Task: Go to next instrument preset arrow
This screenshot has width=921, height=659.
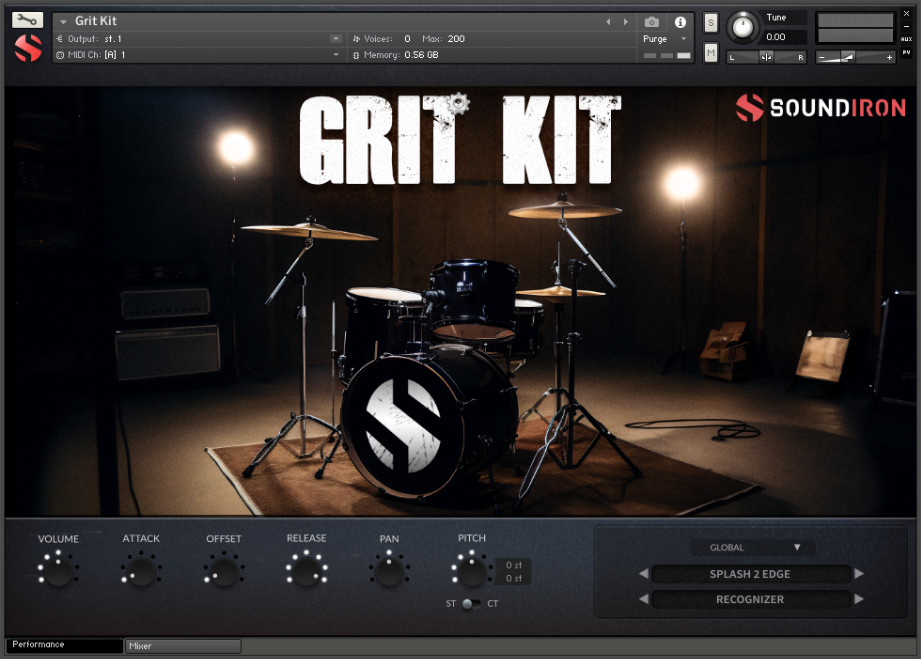Action: pyautogui.click(x=626, y=22)
